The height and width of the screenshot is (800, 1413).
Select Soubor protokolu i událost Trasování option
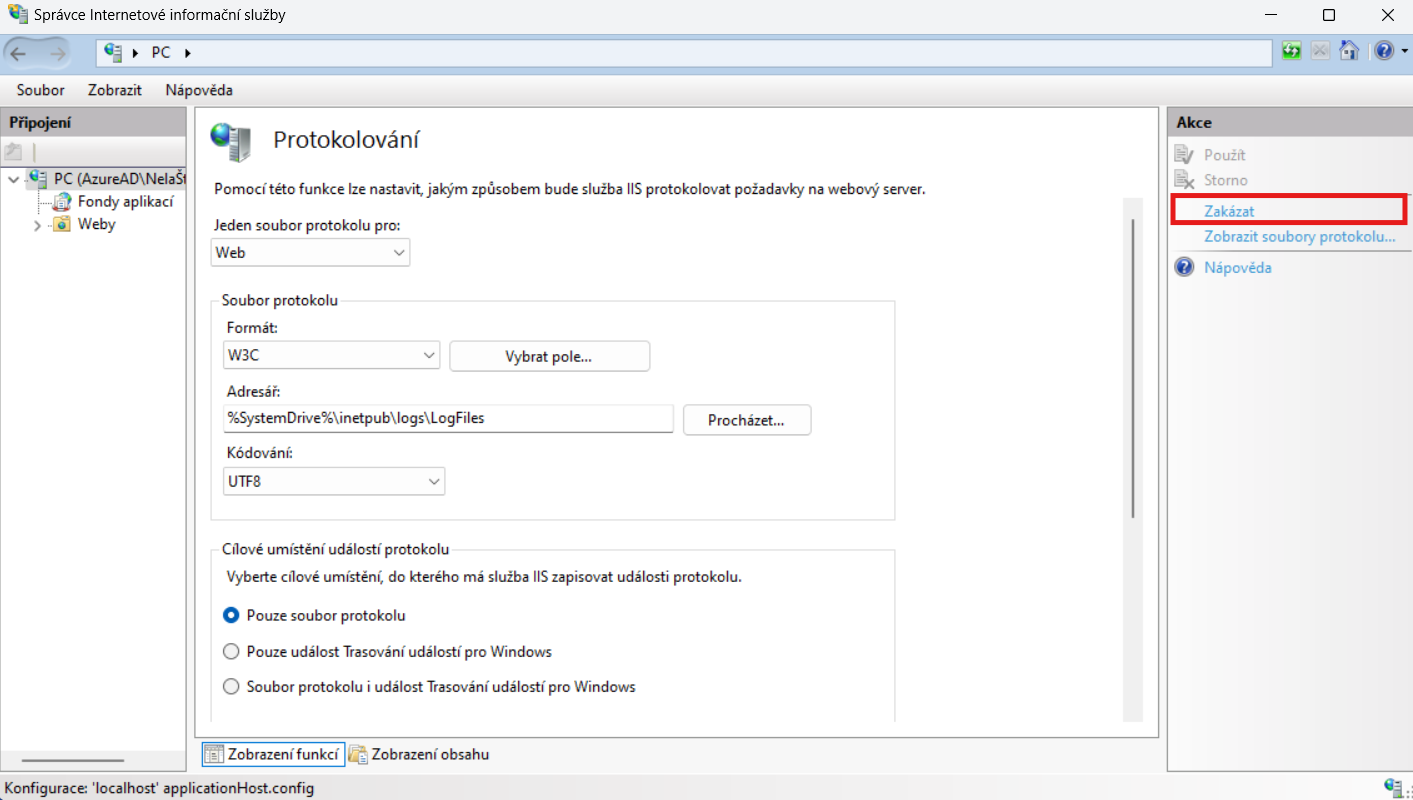click(x=231, y=687)
